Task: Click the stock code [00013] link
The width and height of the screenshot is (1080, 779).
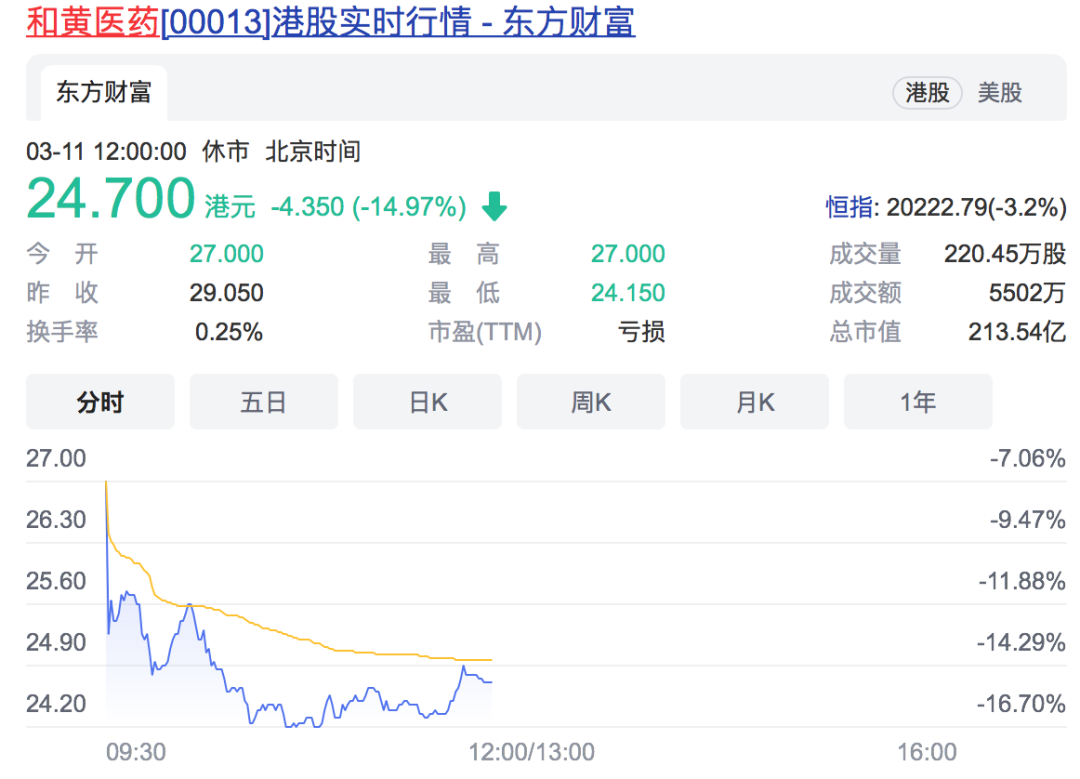Action: pyautogui.click(x=212, y=23)
